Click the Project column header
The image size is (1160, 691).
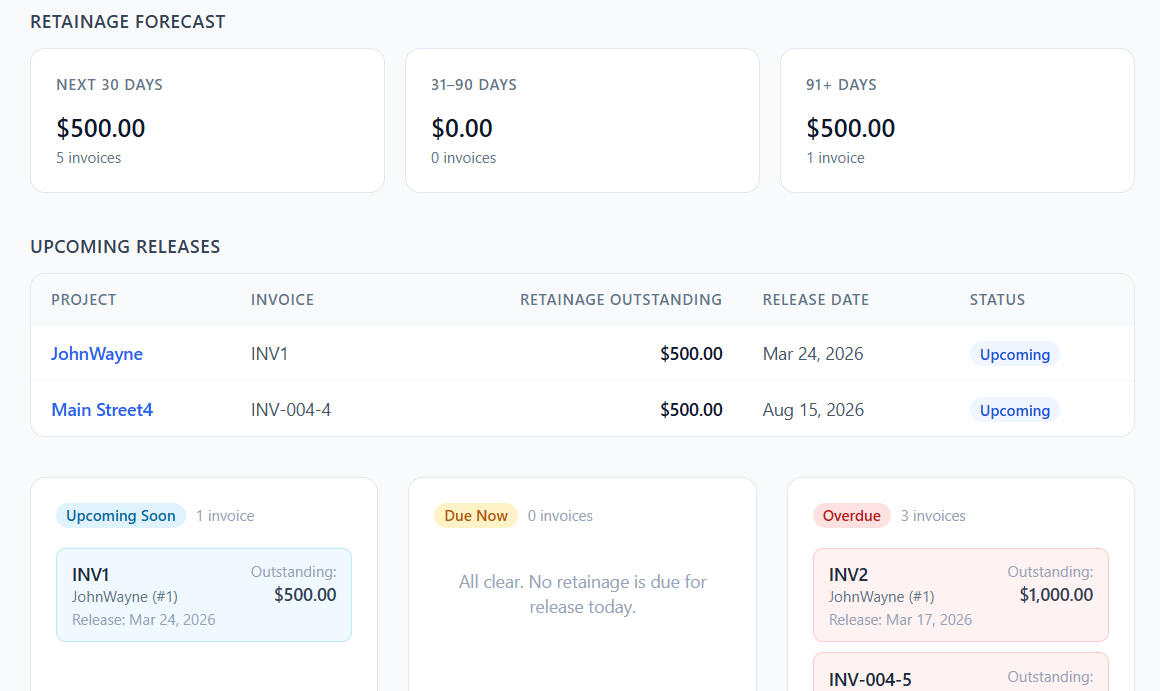pyautogui.click(x=84, y=300)
